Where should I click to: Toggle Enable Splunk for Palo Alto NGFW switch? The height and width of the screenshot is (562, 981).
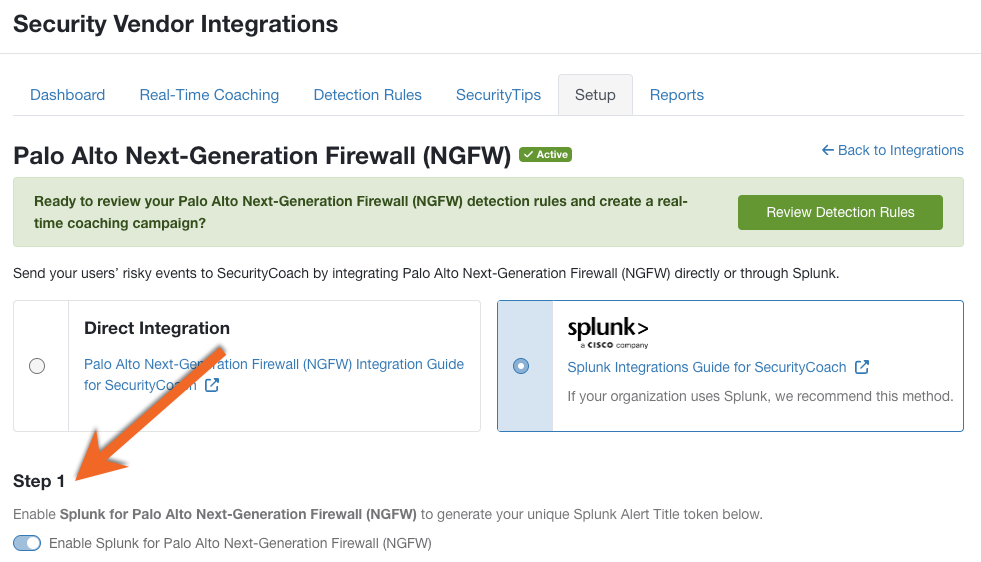[27, 543]
